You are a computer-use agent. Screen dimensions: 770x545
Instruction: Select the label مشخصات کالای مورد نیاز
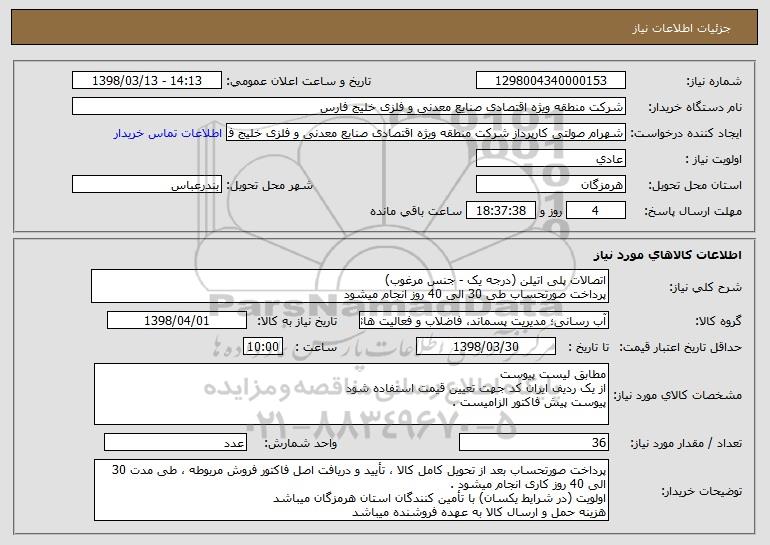(x=678, y=395)
